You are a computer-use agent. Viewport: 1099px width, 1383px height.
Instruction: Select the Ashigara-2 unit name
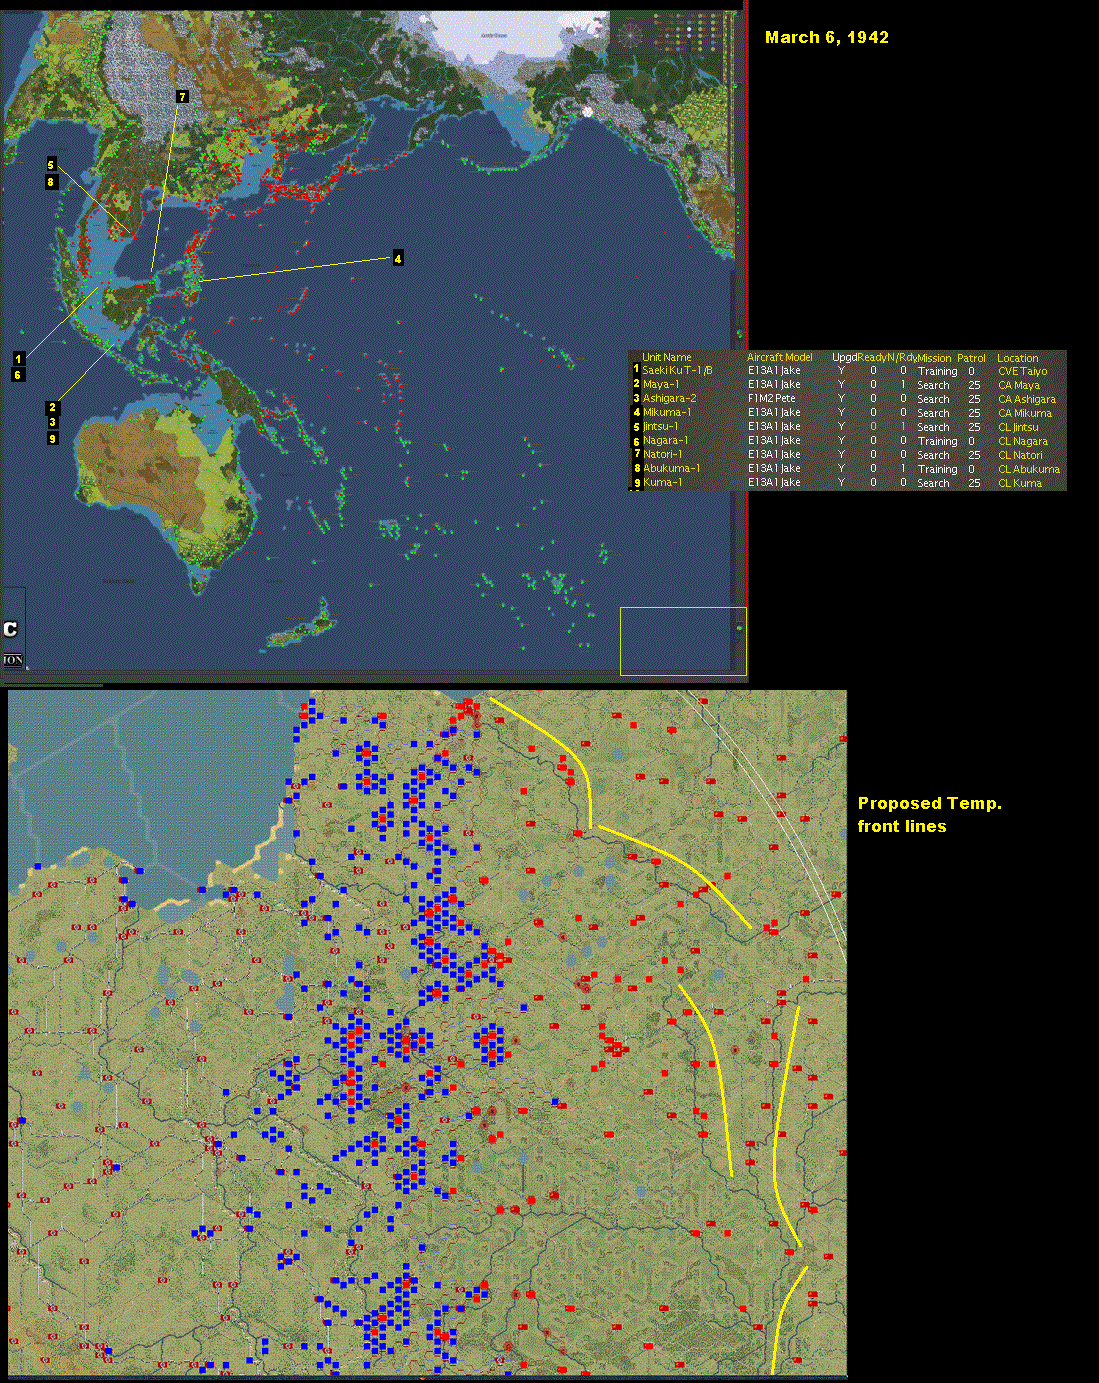(669, 398)
